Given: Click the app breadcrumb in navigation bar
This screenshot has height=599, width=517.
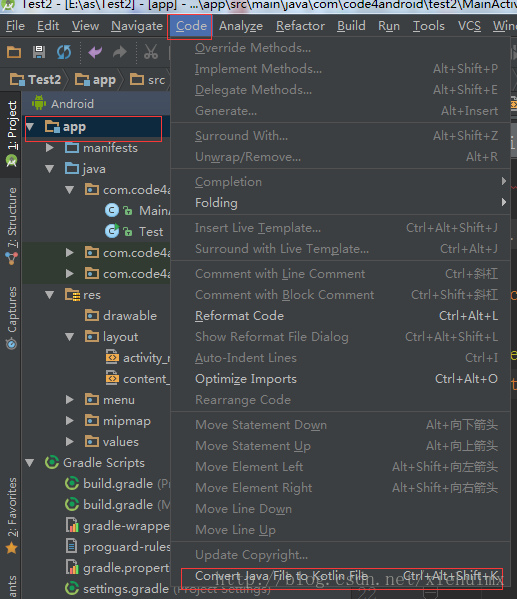Looking at the screenshot, I should [96, 80].
